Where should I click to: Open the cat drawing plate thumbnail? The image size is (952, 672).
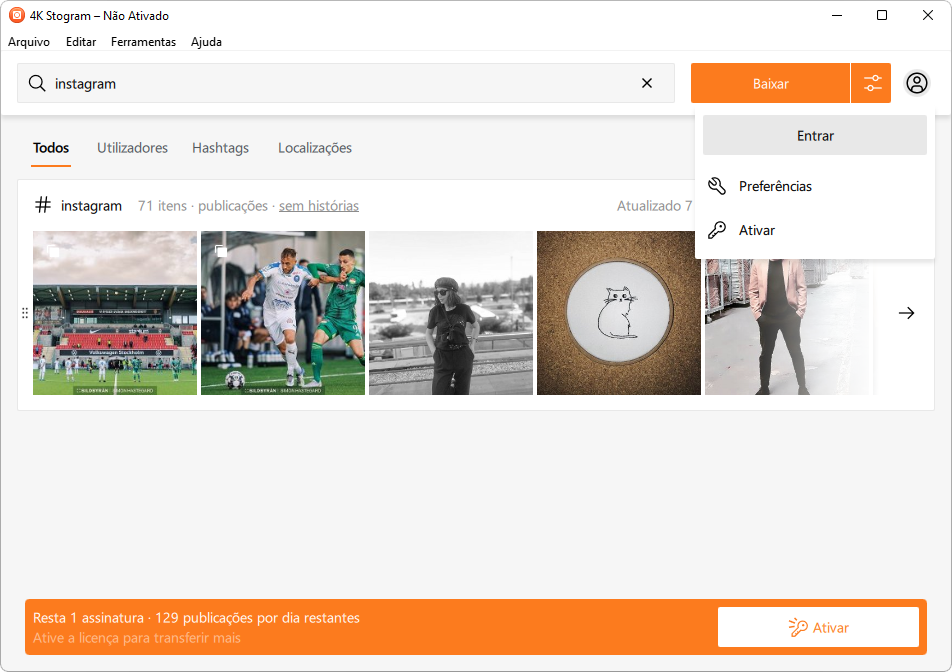pyautogui.click(x=619, y=313)
